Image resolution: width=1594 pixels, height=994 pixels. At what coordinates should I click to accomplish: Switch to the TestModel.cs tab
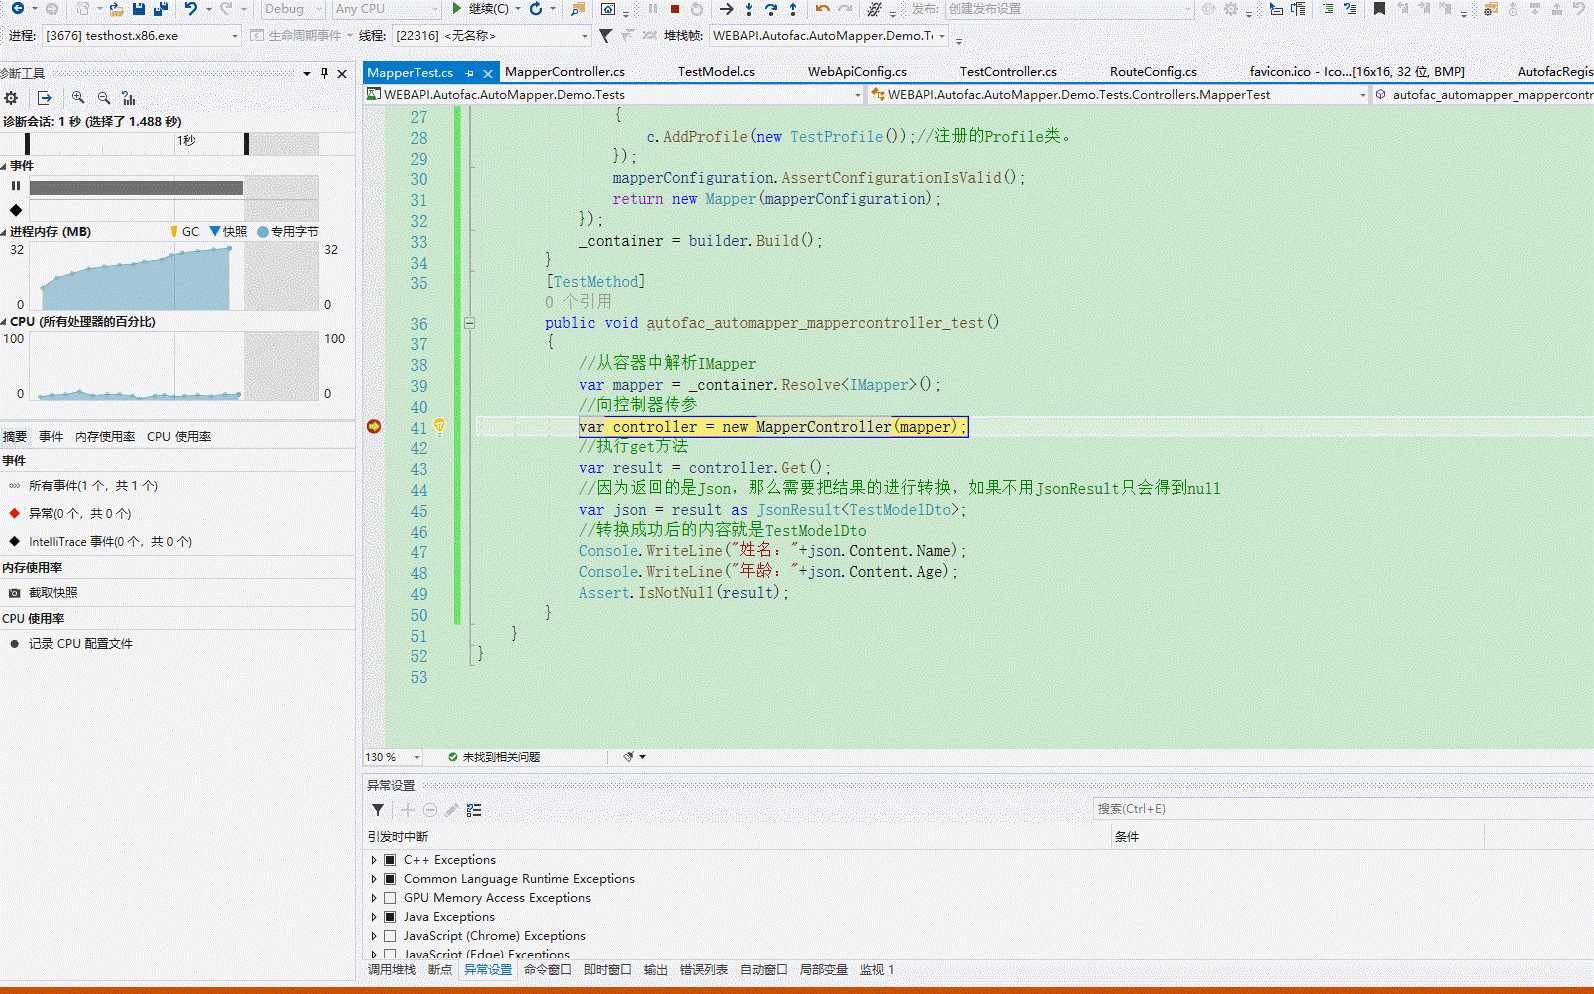click(x=716, y=72)
